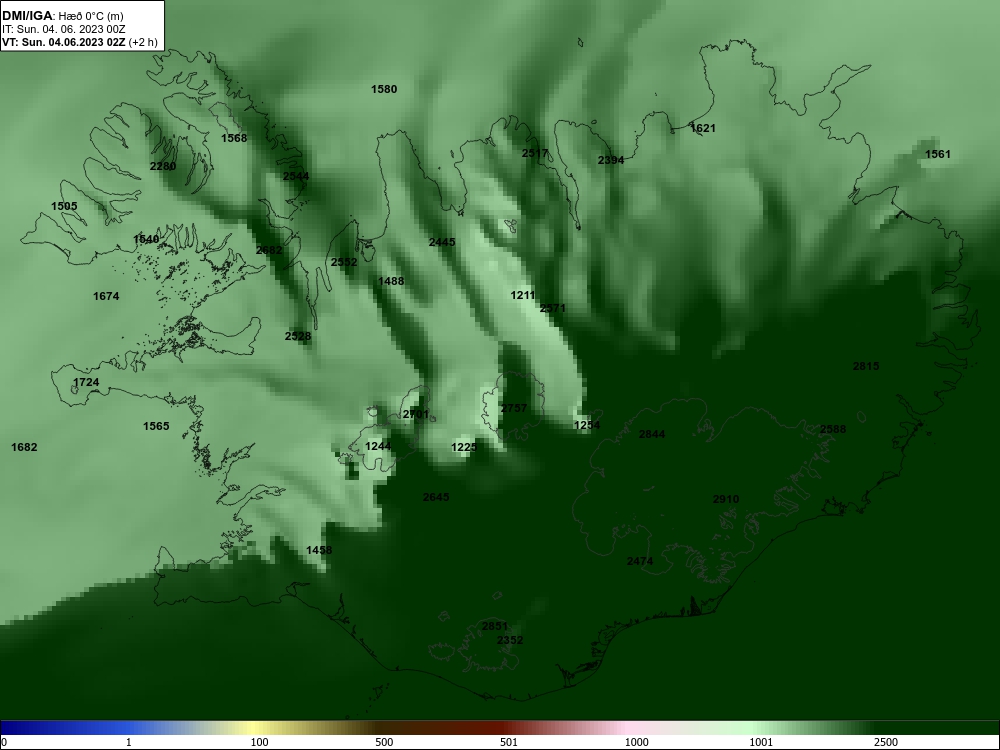The height and width of the screenshot is (750, 1000).
Task: Click the legend label 1001
Action: click(x=761, y=743)
